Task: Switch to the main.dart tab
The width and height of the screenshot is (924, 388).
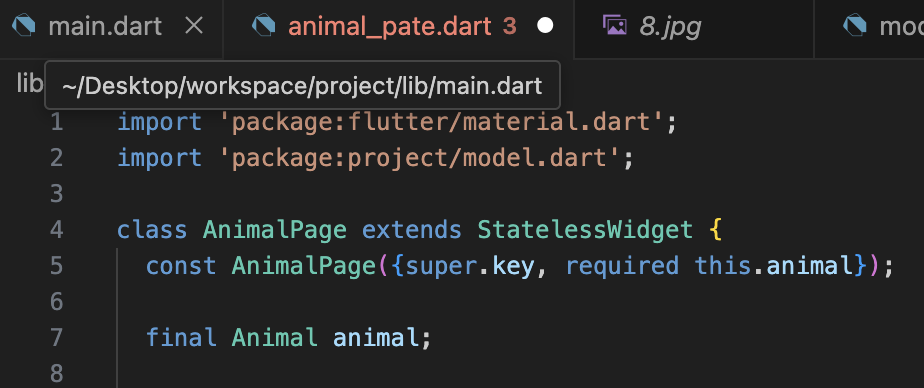Action: (x=105, y=27)
